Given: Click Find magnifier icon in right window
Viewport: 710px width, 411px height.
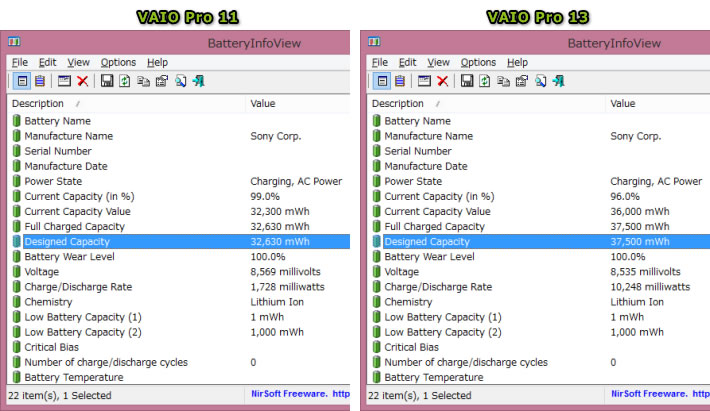Looking at the screenshot, I should pyautogui.click(x=540, y=81).
